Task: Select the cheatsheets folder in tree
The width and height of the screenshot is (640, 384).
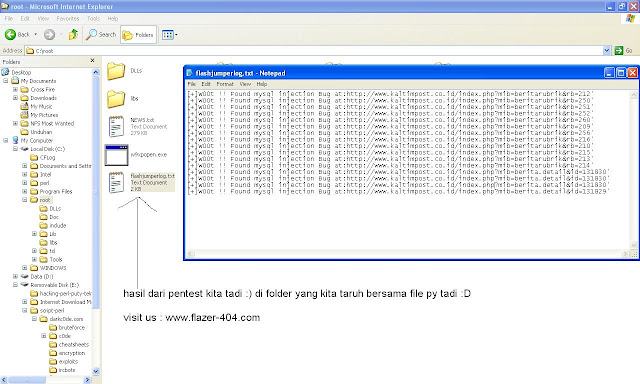Action: 73,344
